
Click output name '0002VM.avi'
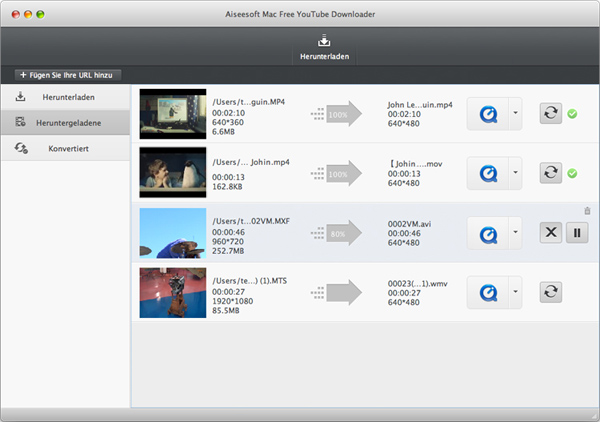click(409, 224)
